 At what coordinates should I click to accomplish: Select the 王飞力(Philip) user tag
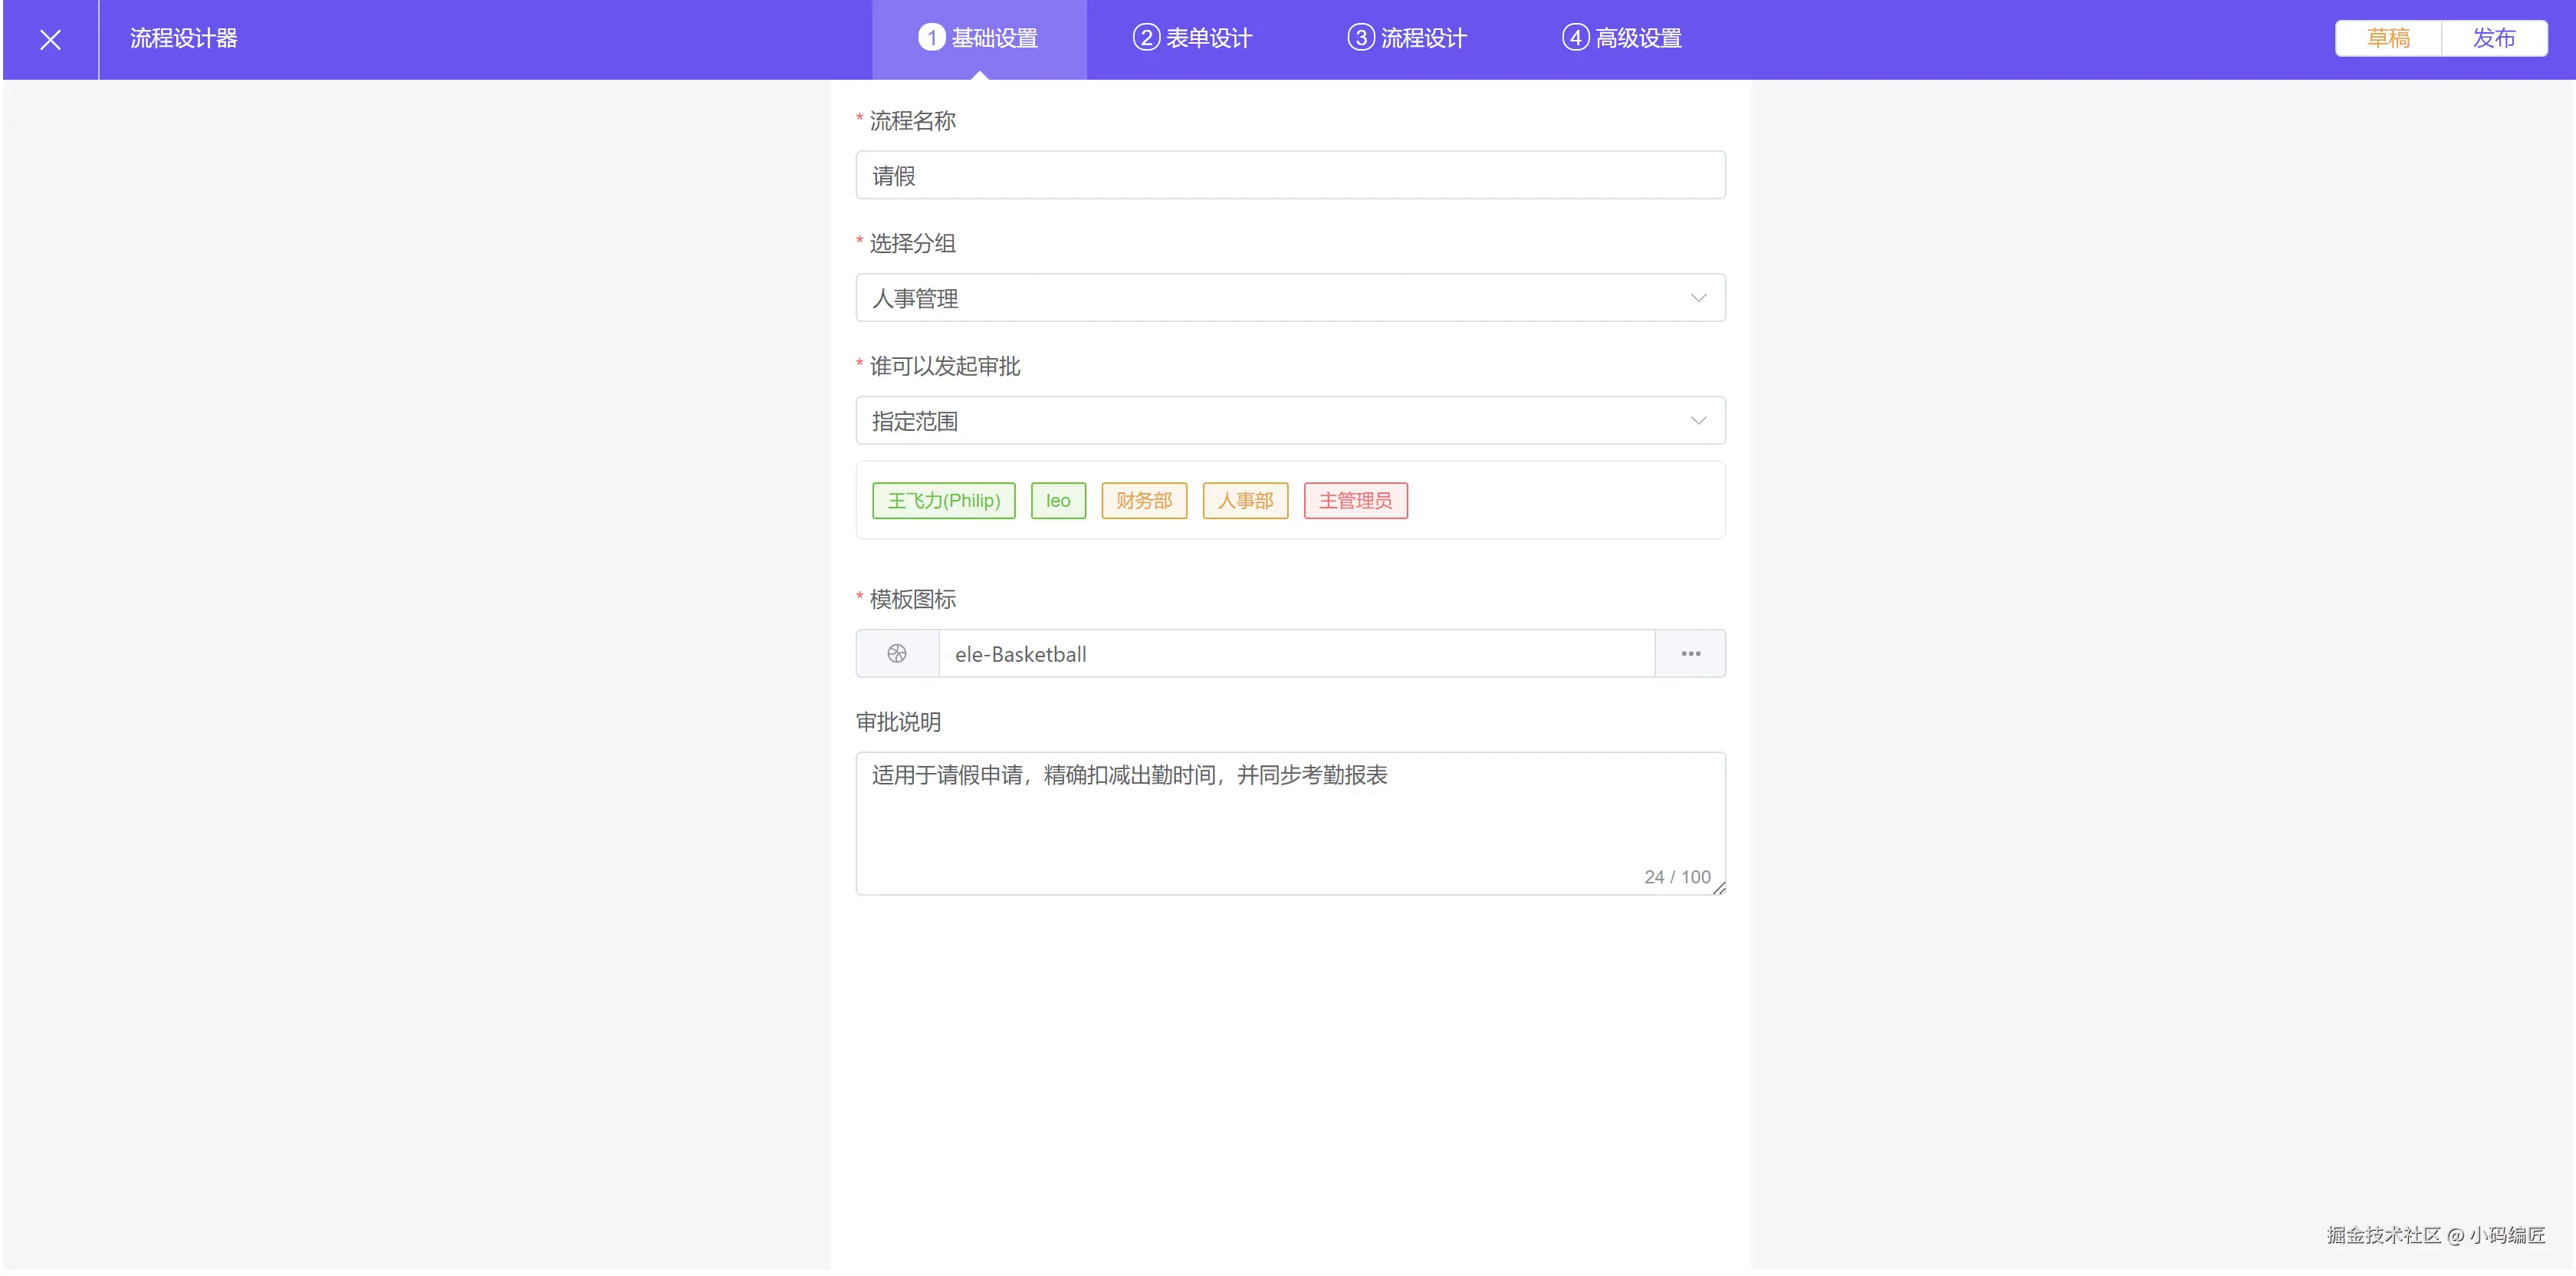pos(943,501)
